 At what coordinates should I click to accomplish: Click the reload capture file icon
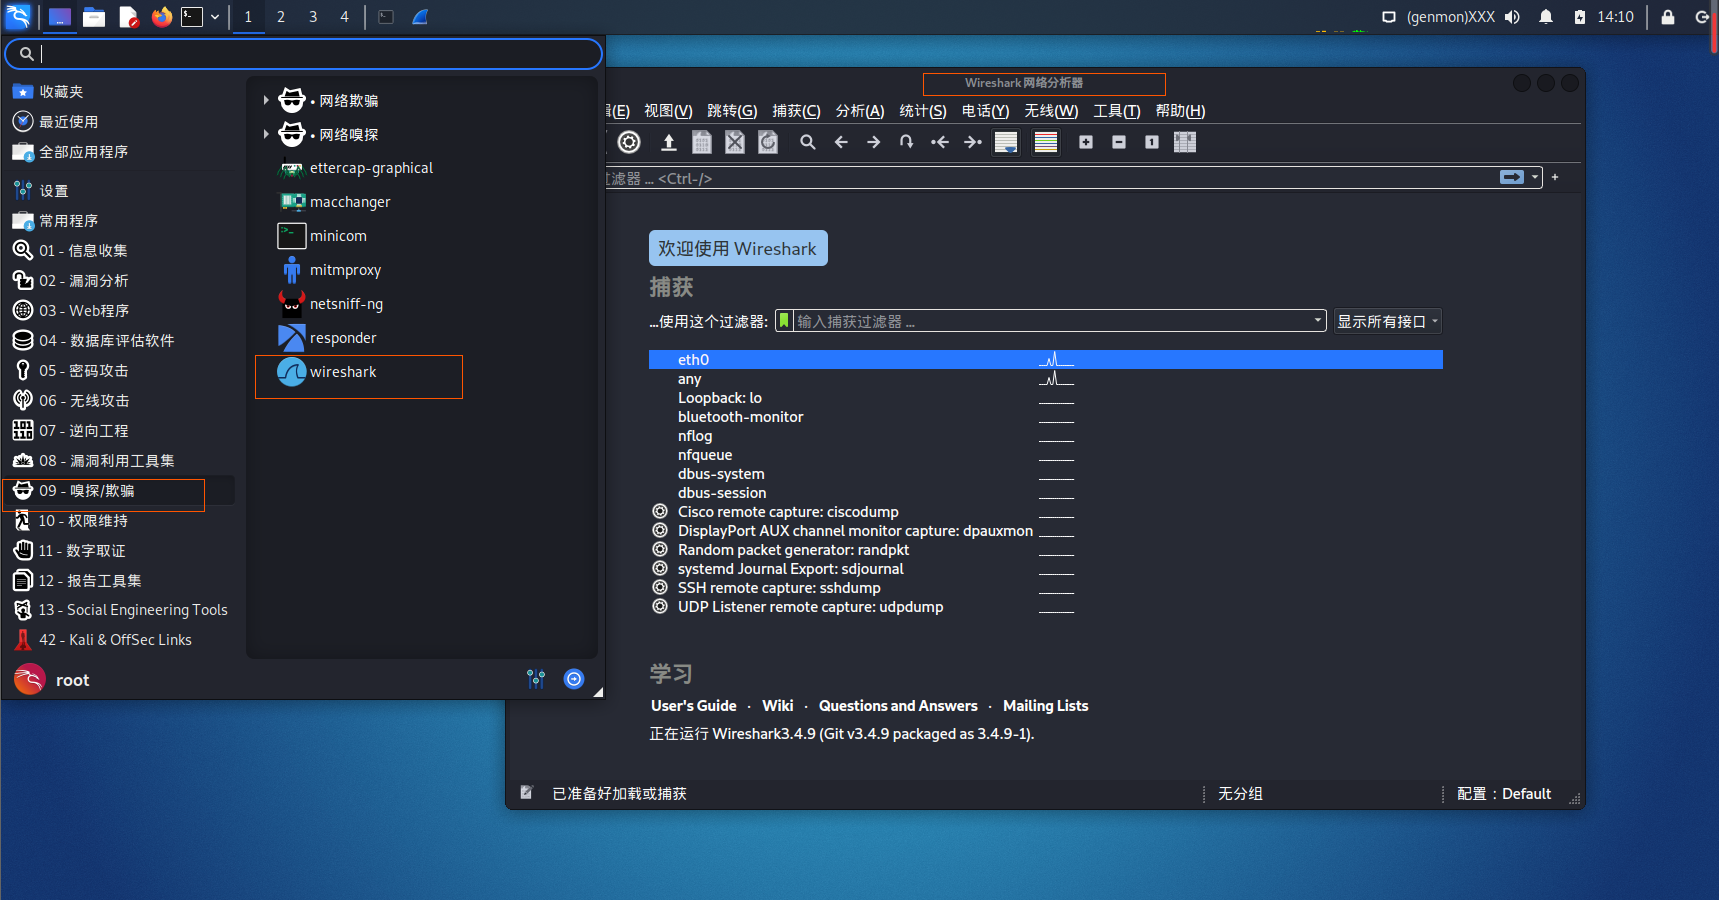point(768,142)
